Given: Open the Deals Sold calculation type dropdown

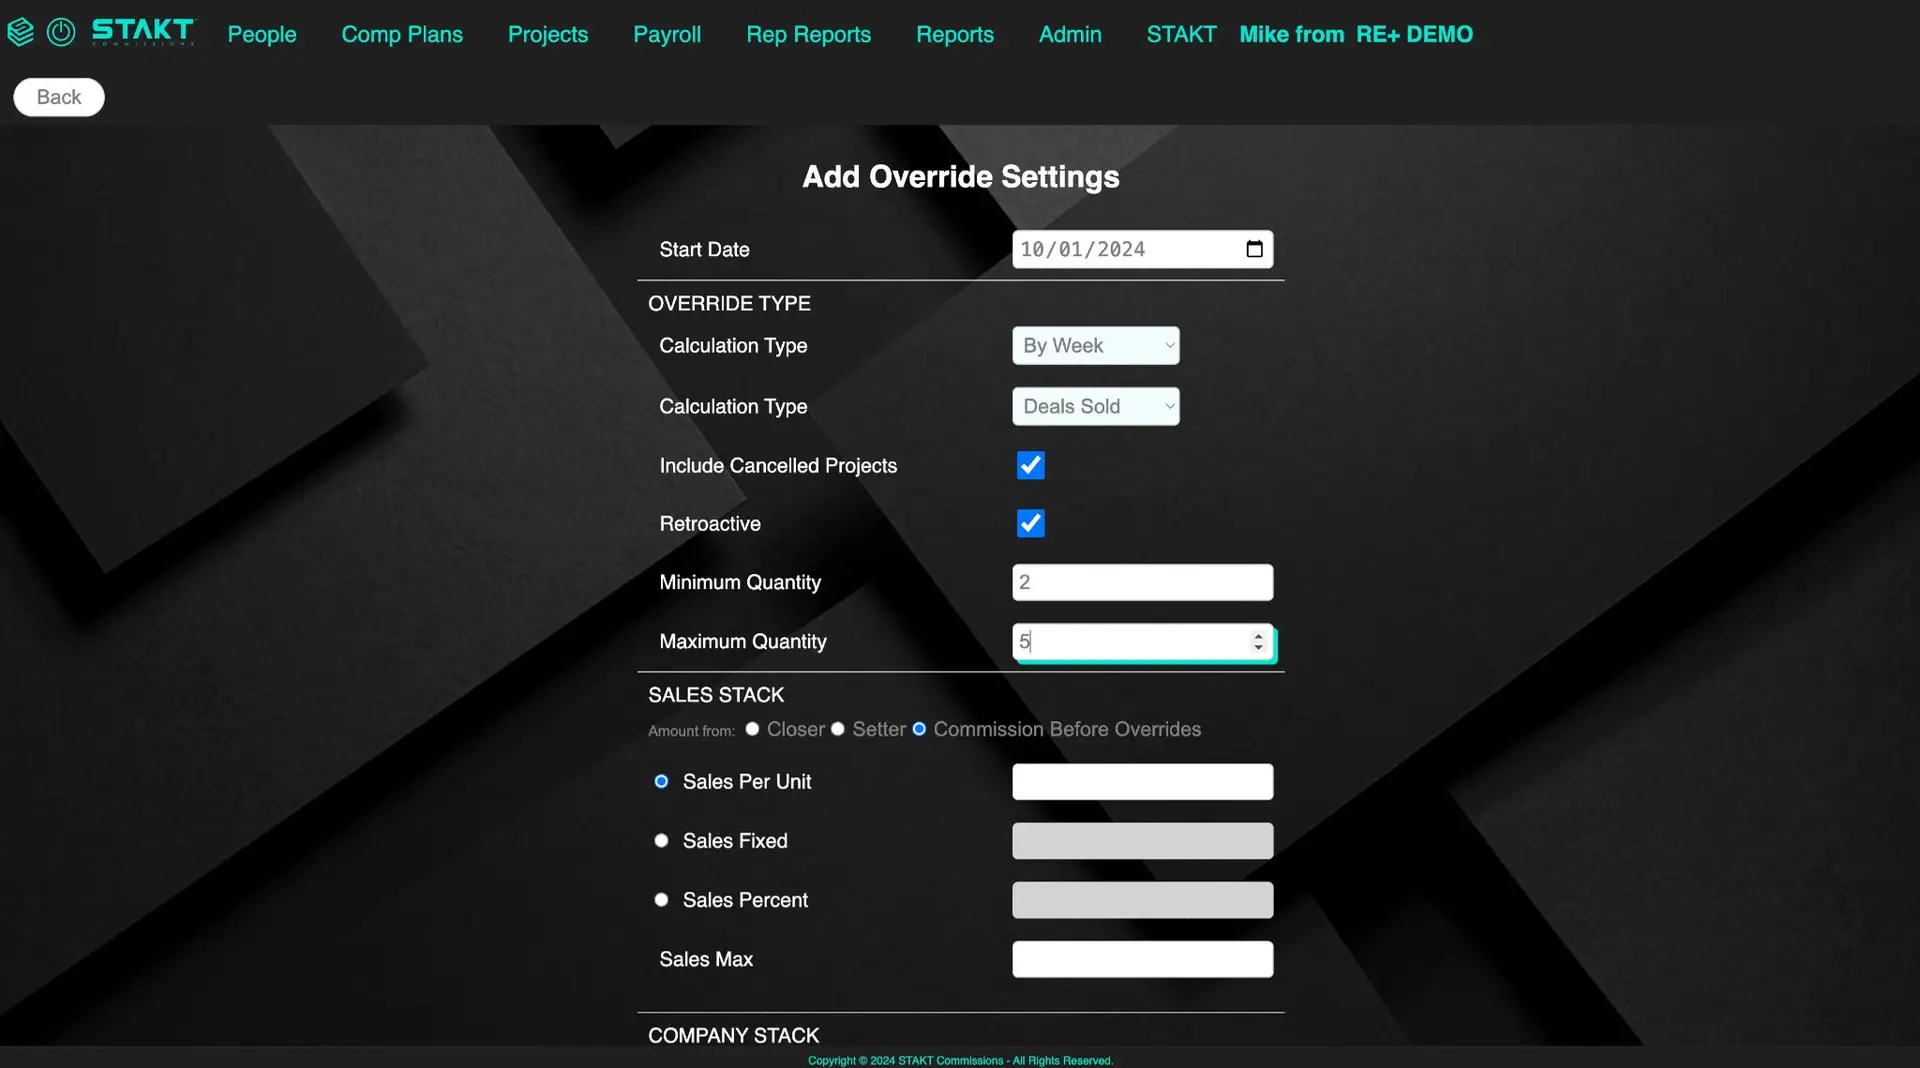Looking at the screenshot, I should point(1095,406).
